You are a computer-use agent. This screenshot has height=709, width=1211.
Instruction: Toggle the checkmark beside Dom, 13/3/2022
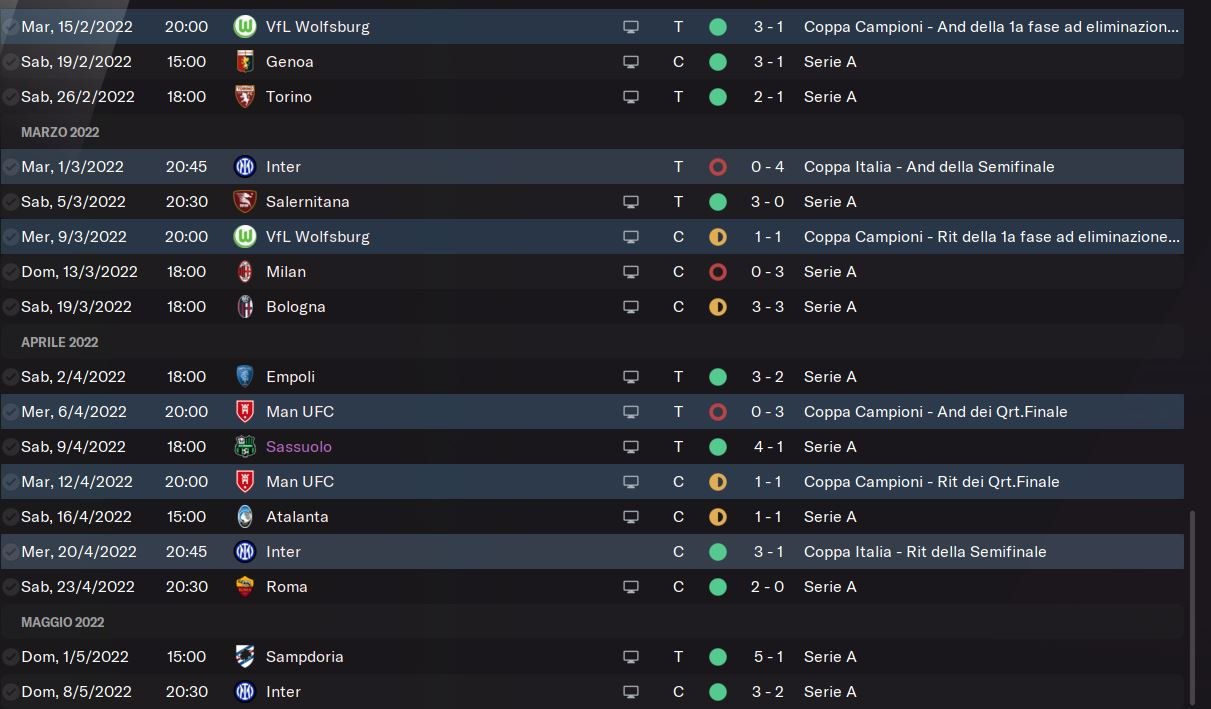(x=10, y=272)
